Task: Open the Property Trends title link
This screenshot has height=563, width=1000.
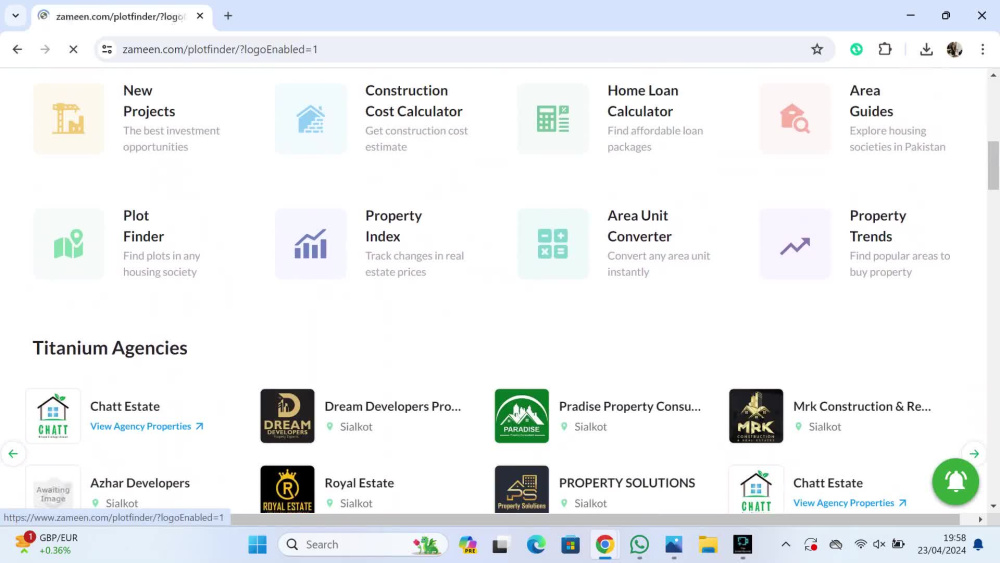Action: tap(878, 226)
